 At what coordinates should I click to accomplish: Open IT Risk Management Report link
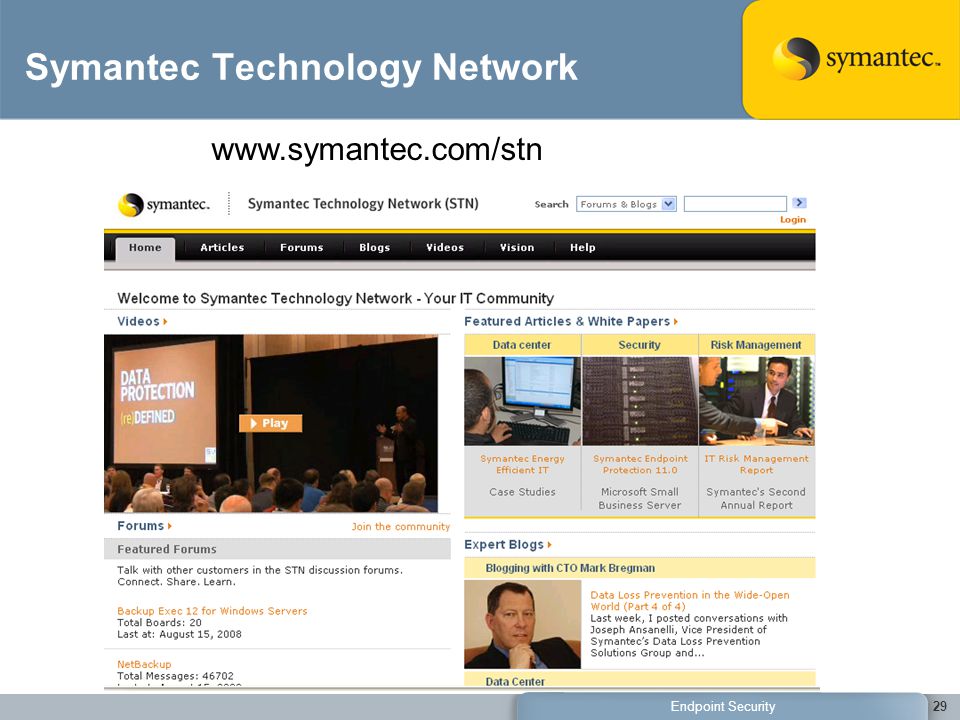pos(756,465)
